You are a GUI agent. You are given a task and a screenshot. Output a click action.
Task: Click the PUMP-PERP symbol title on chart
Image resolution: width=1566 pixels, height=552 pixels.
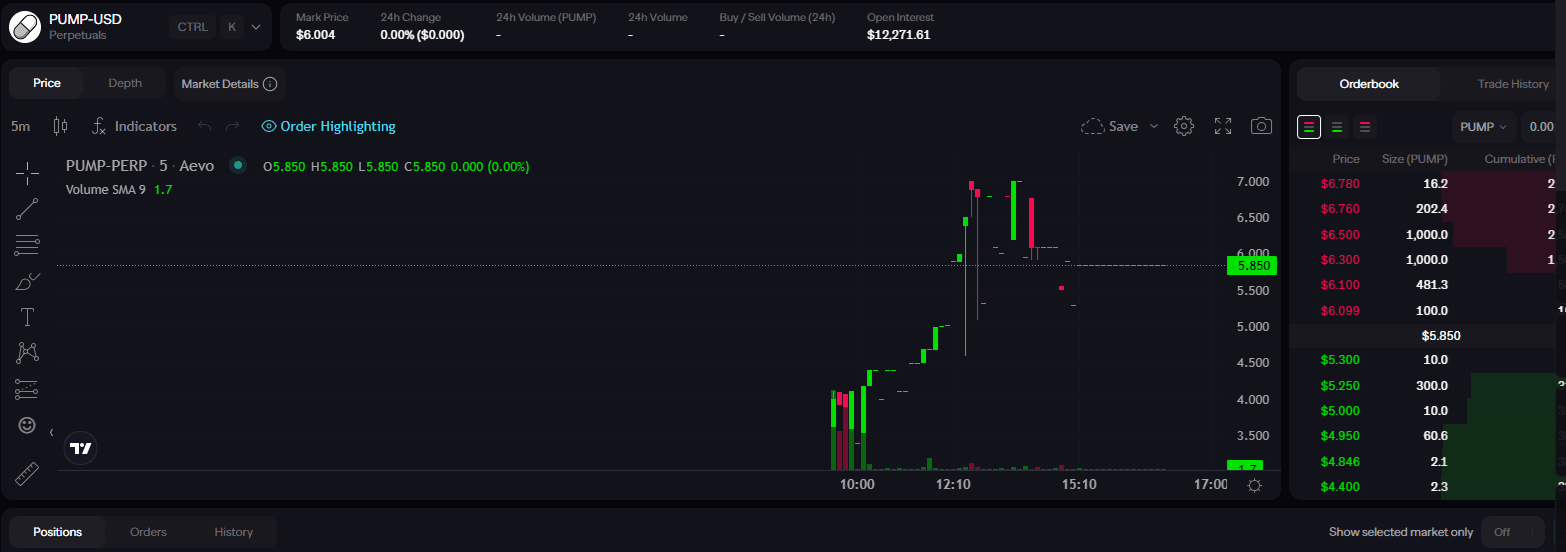[x=139, y=166]
